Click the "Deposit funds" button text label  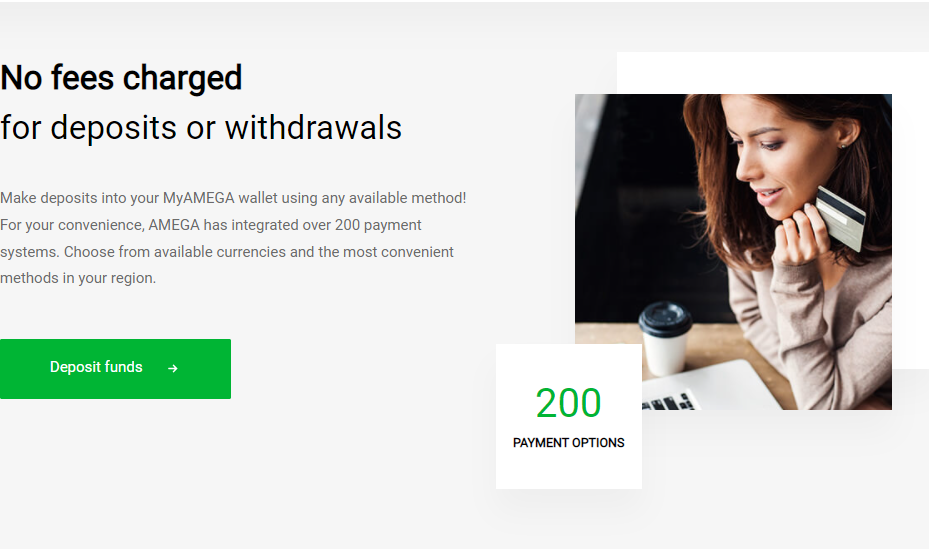click(x=96, y=367)
